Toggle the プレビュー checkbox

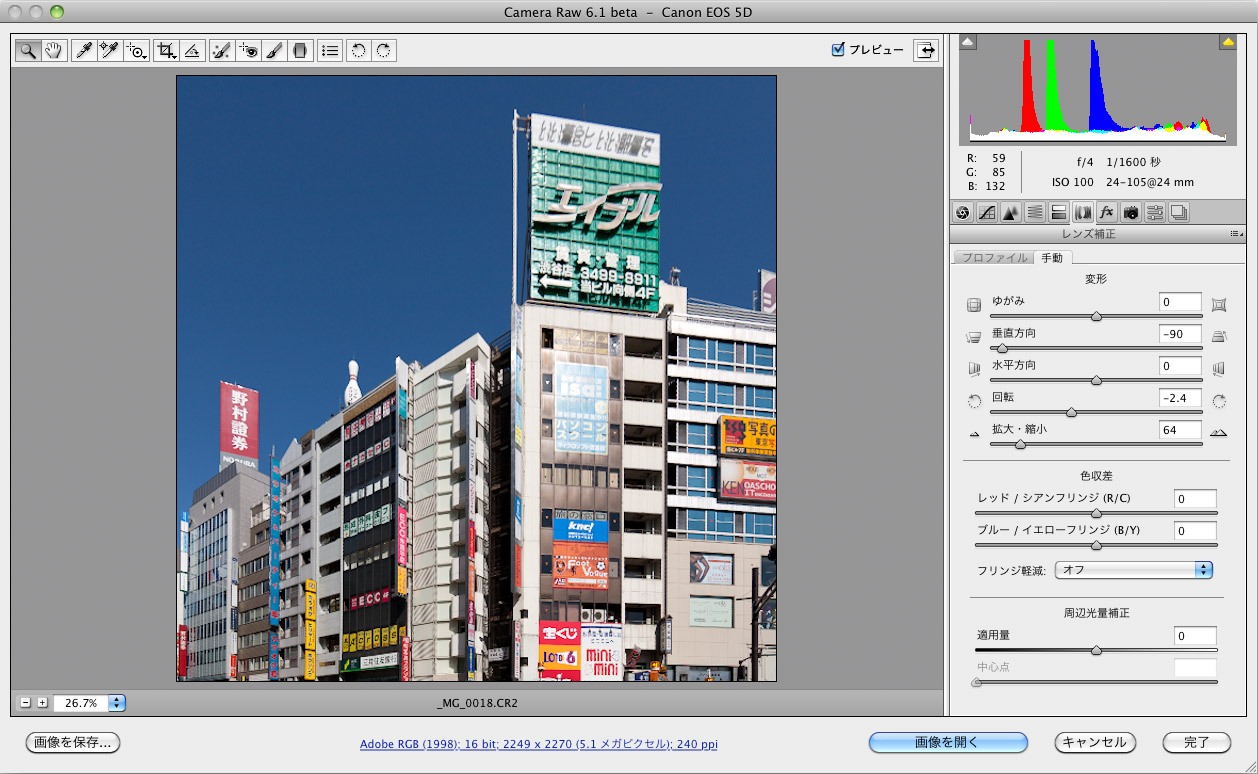click(838, 49)
